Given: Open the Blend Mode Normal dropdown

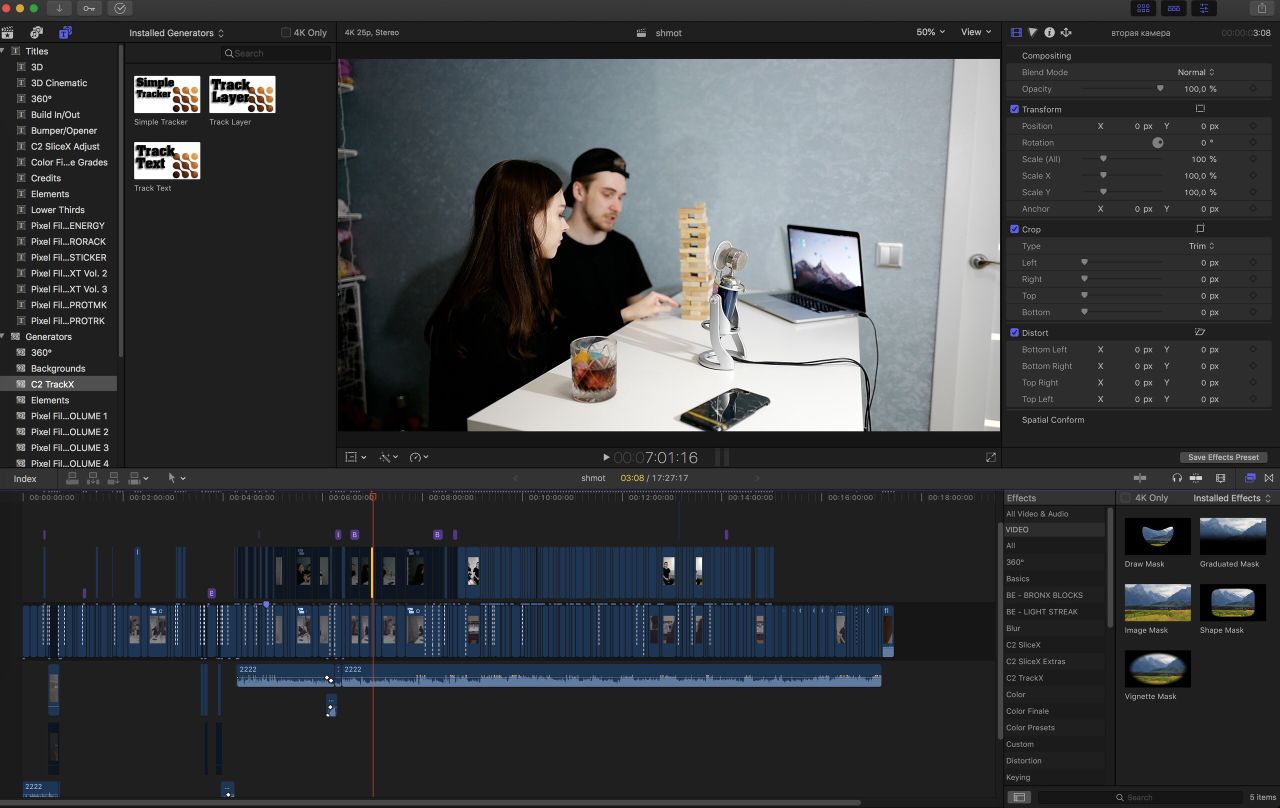Looking at the screenshot, I should (1196, 72).
